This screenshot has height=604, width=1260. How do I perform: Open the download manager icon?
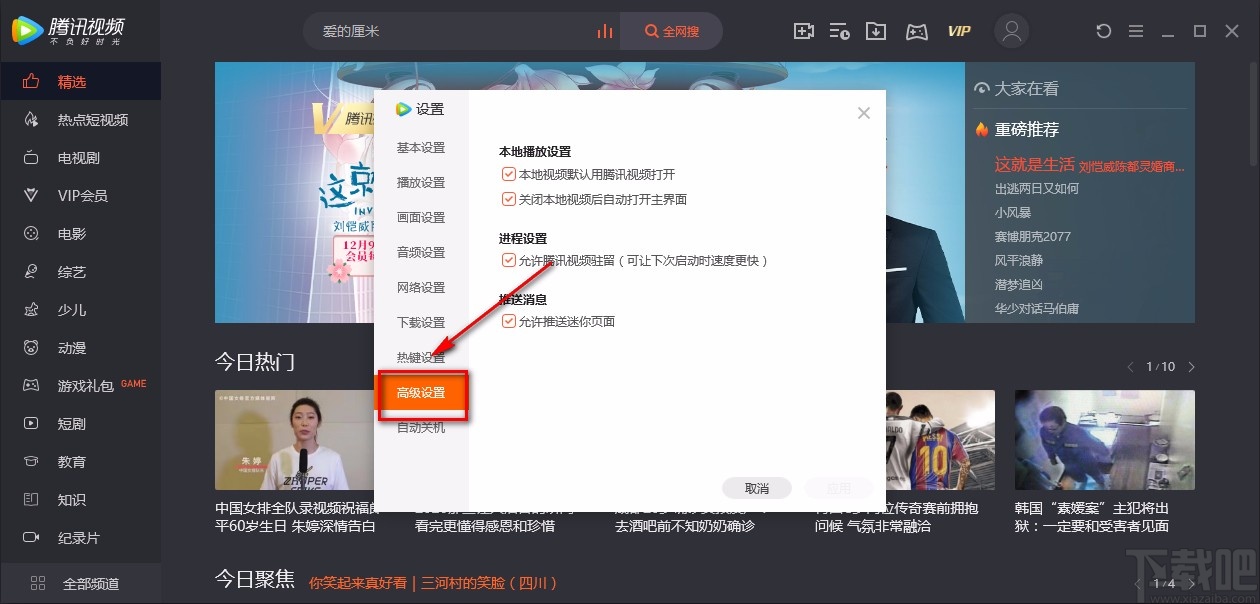[876, 31]
